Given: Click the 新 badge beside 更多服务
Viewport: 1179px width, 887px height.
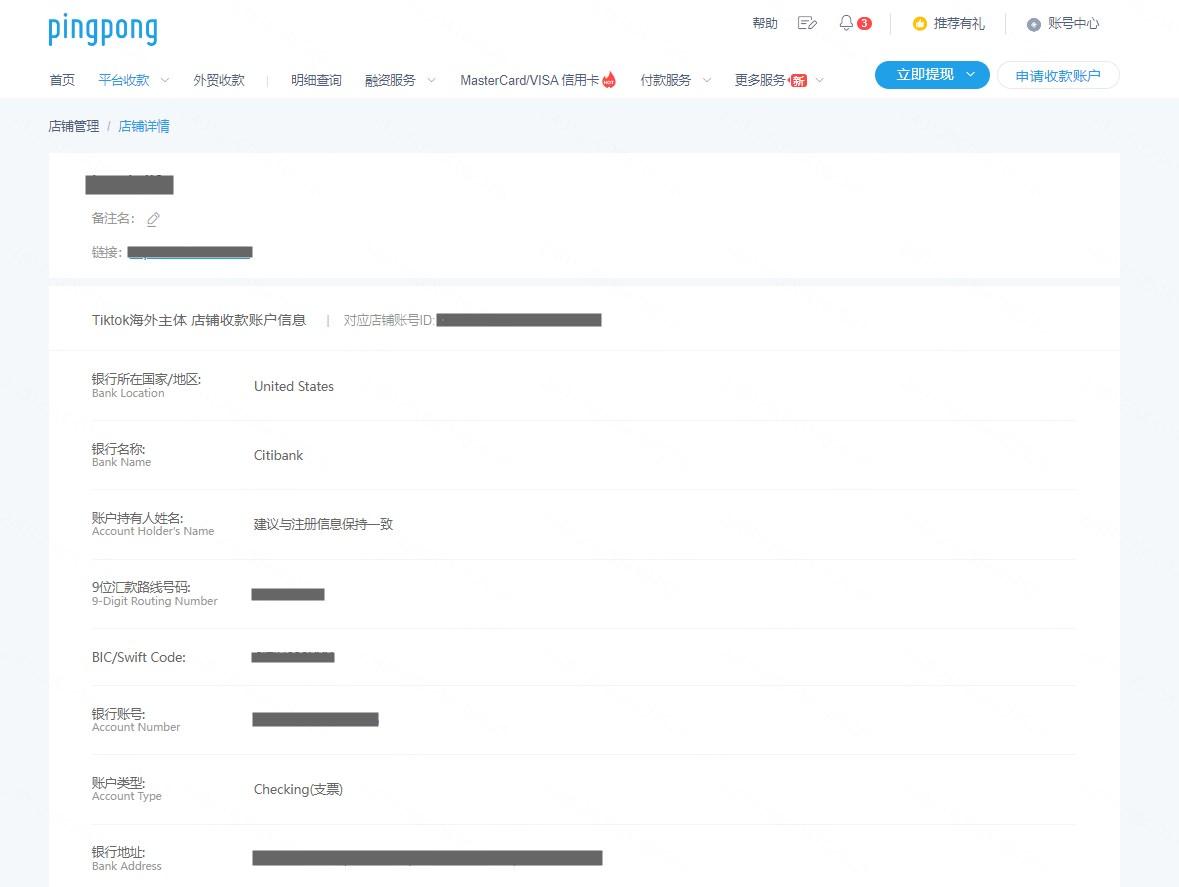Looking at the screenshot, I should coord(799,80).
